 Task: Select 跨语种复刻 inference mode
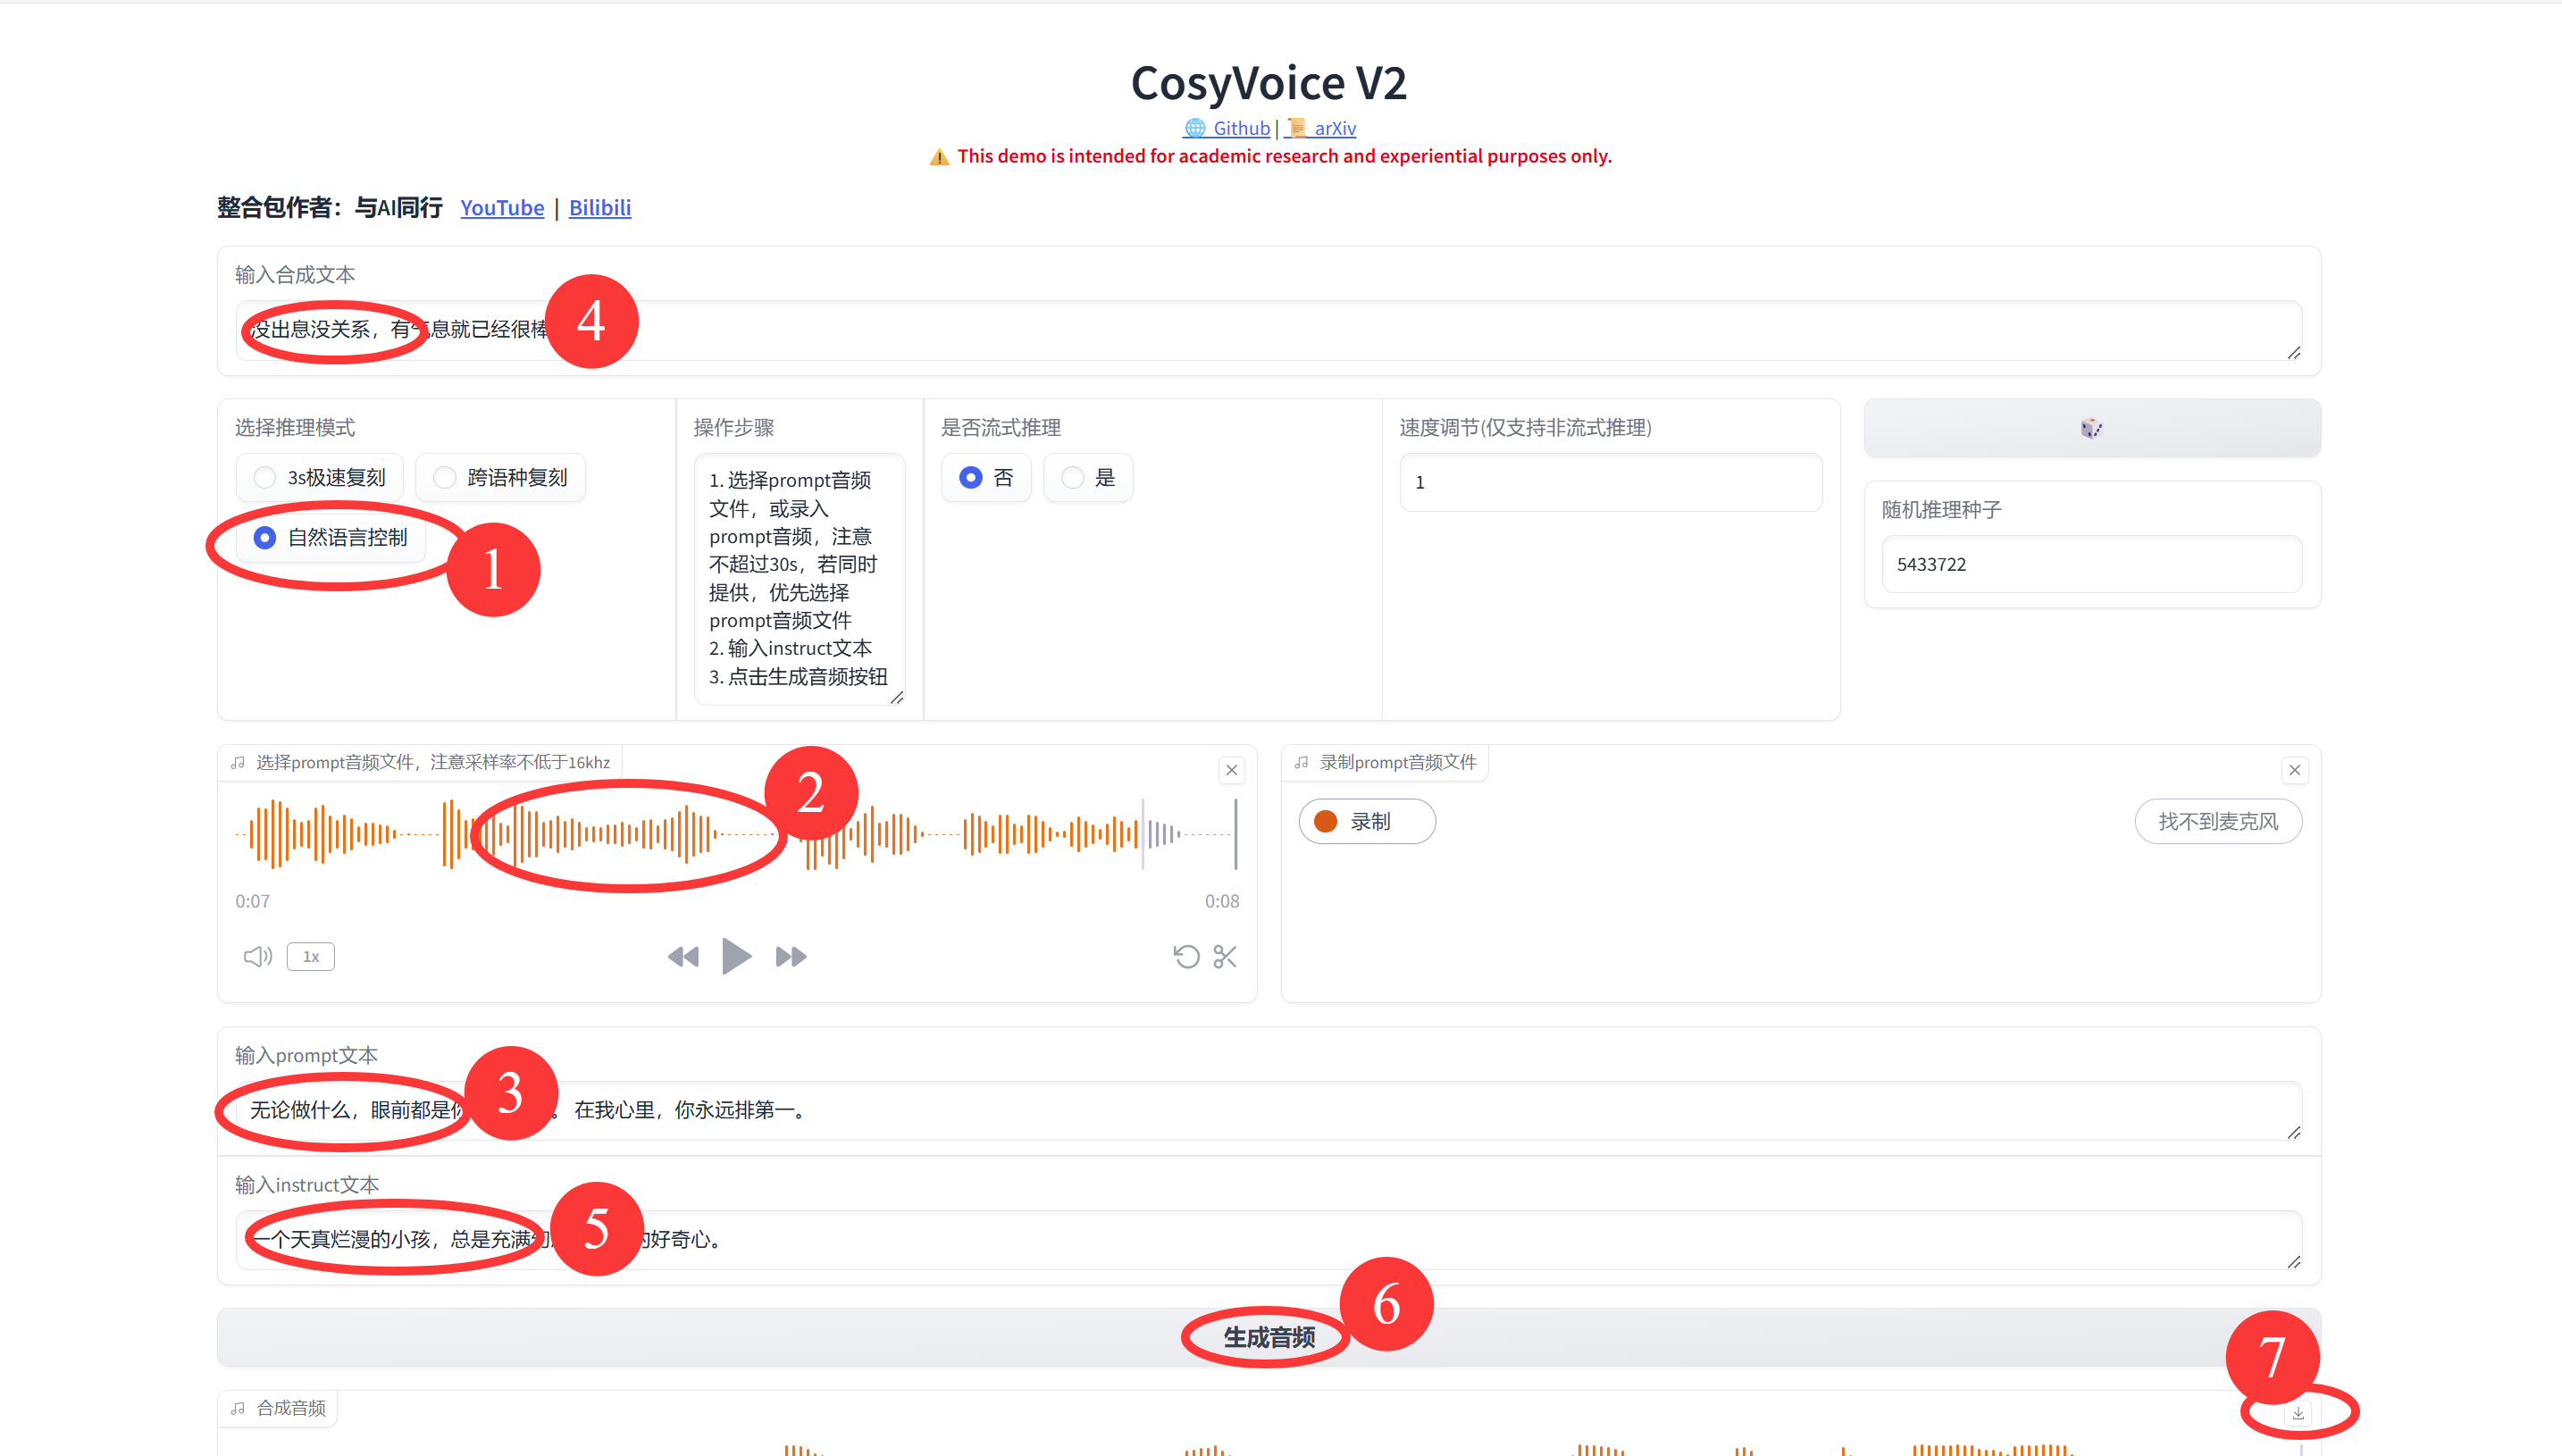500,478
